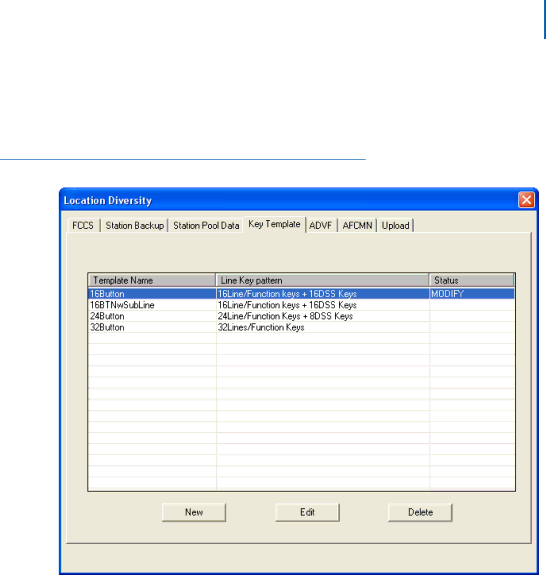Screen dimensions: 546x575
Task: Select the 24Button template row
Action: [x=301, y=316]
